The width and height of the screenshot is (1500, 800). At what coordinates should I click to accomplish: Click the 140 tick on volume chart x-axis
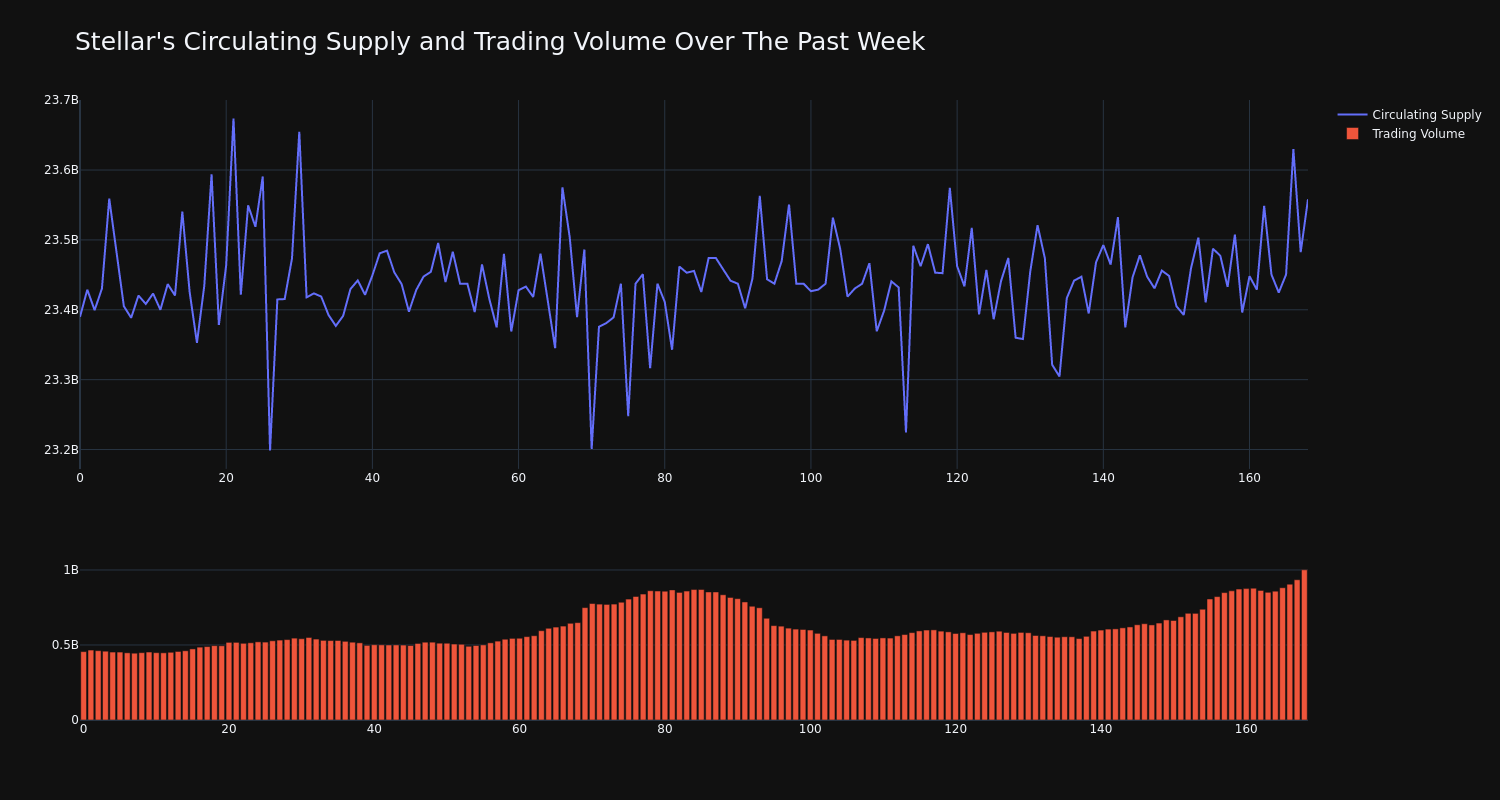point(1101,729)
